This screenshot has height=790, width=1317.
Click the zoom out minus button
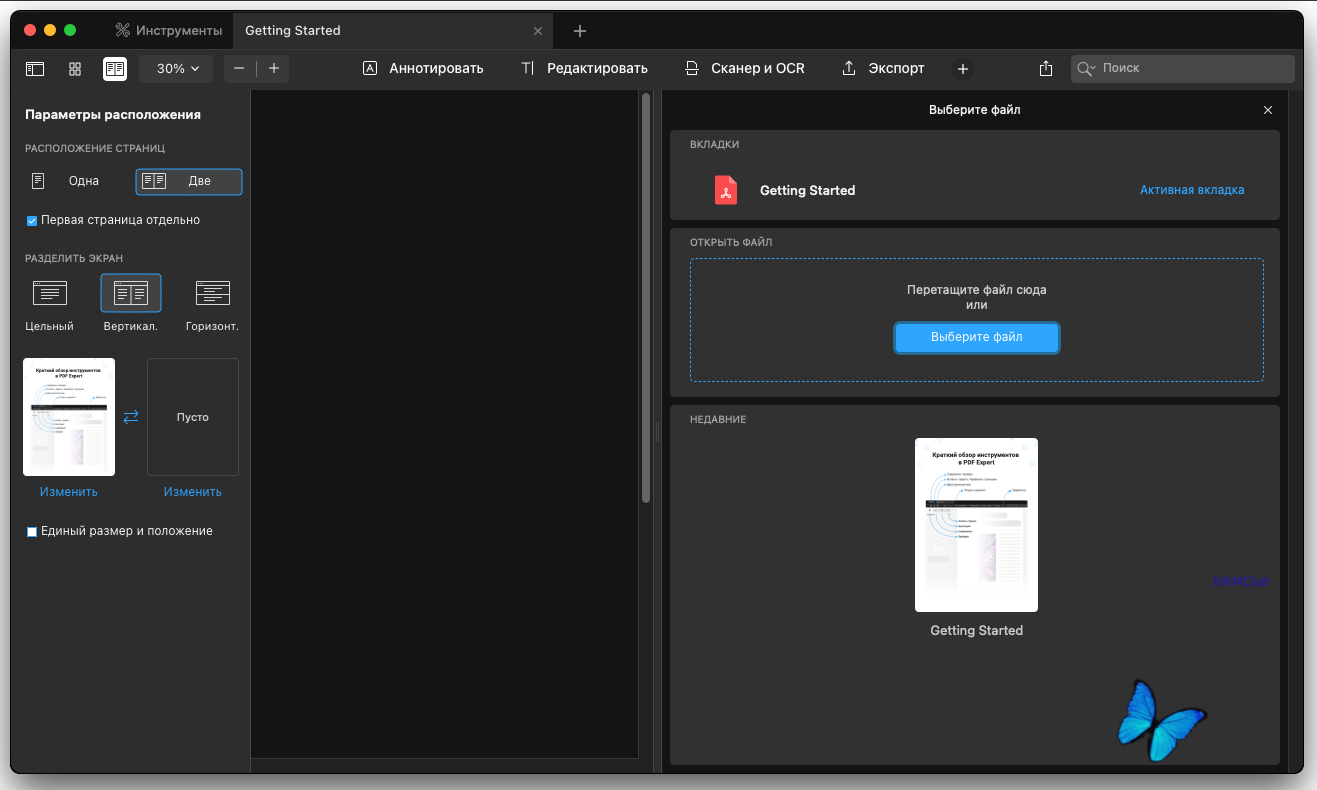point(240,69)
